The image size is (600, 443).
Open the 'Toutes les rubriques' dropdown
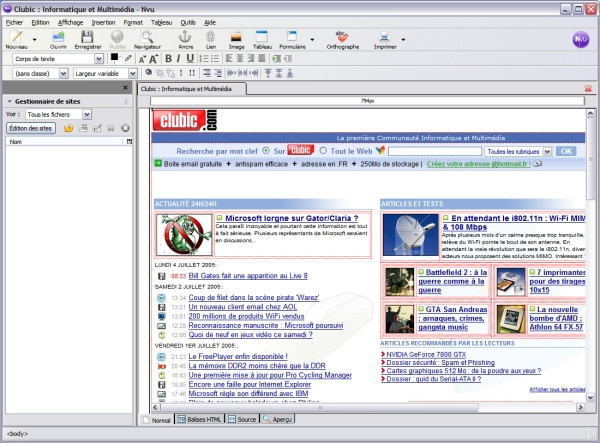pyautogui.click(x=547, y=151)
